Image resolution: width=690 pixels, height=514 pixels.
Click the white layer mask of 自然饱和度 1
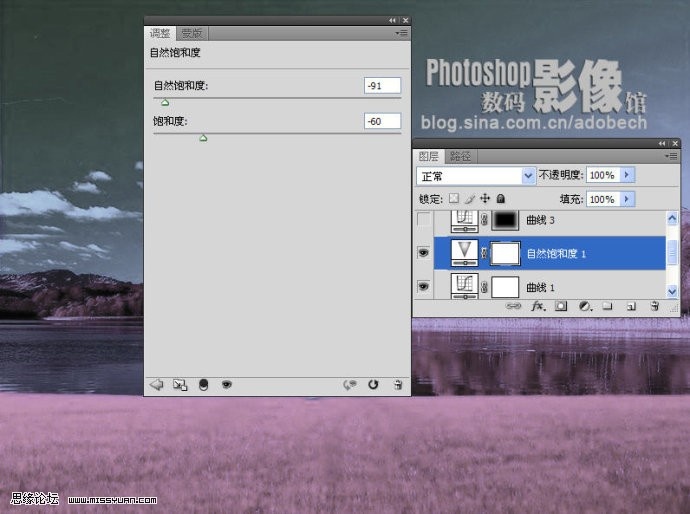click(505, 253)
